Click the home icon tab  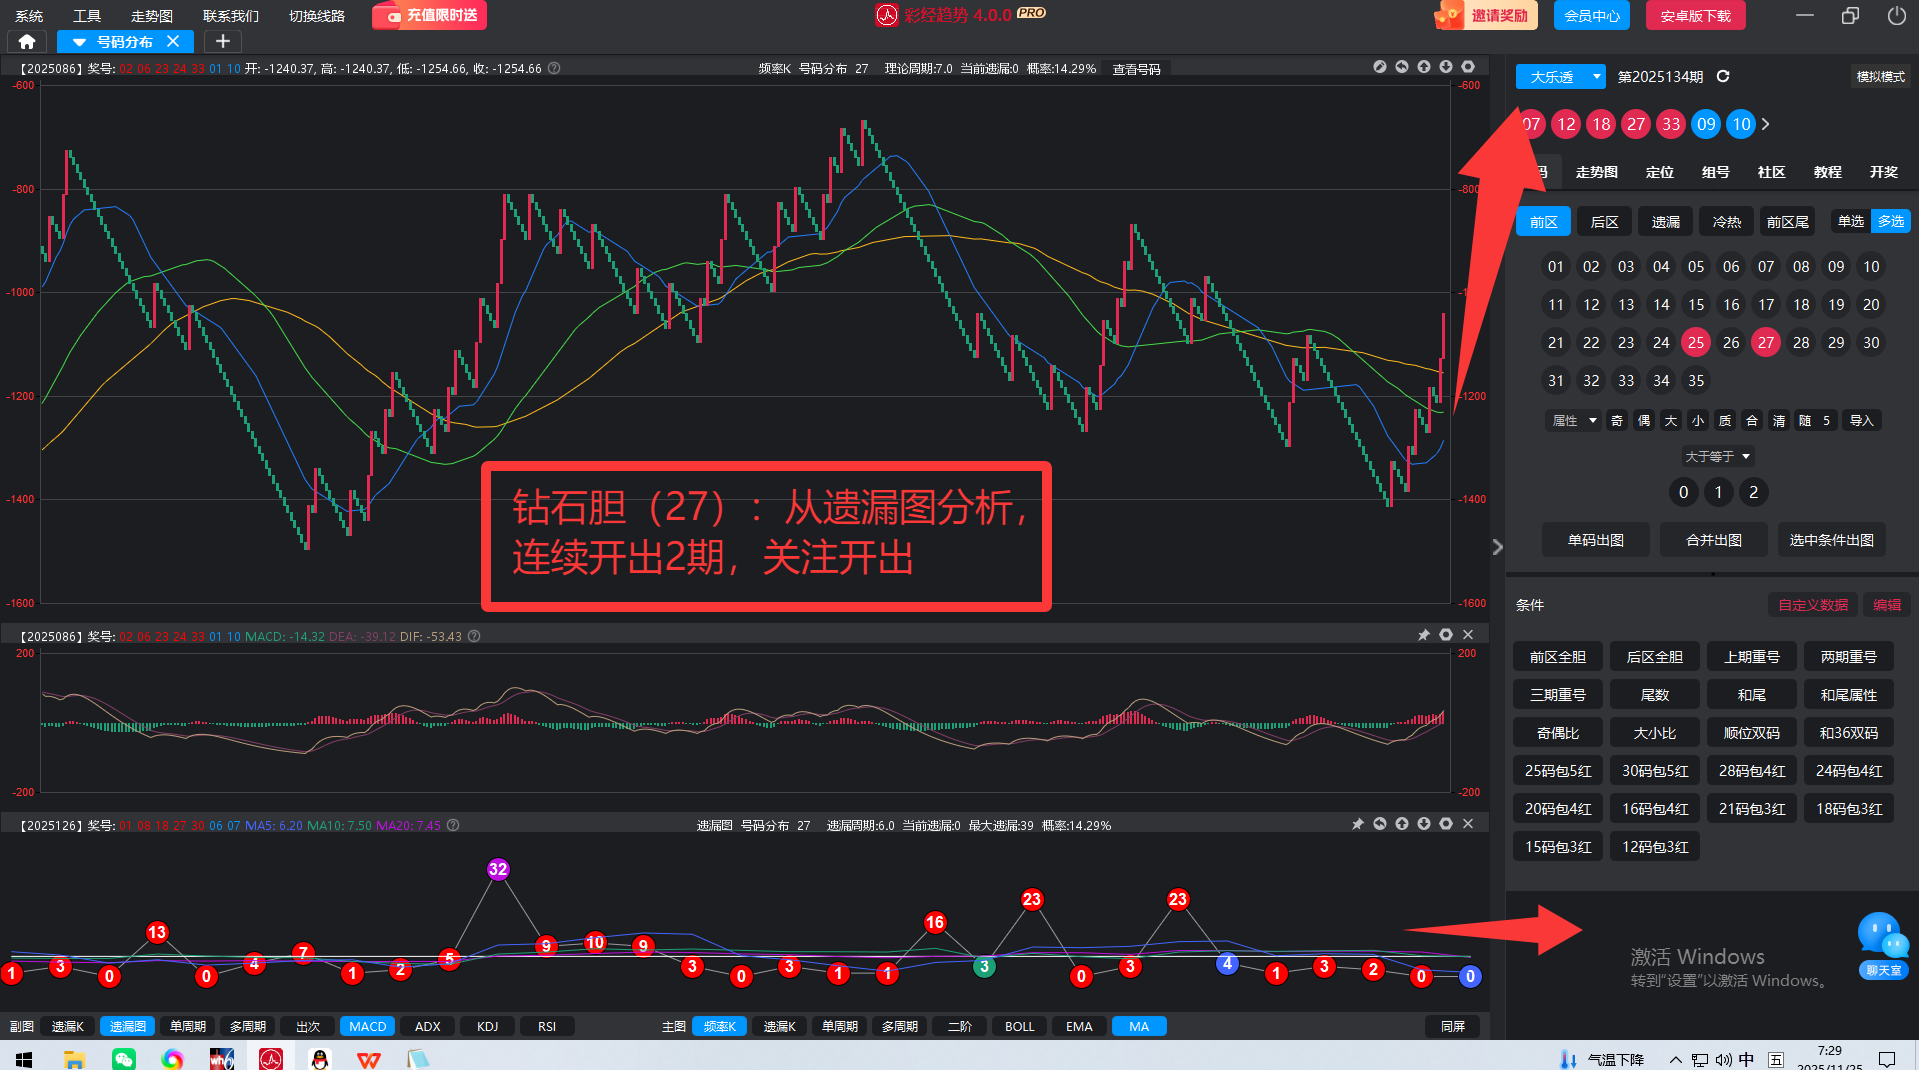27,41
